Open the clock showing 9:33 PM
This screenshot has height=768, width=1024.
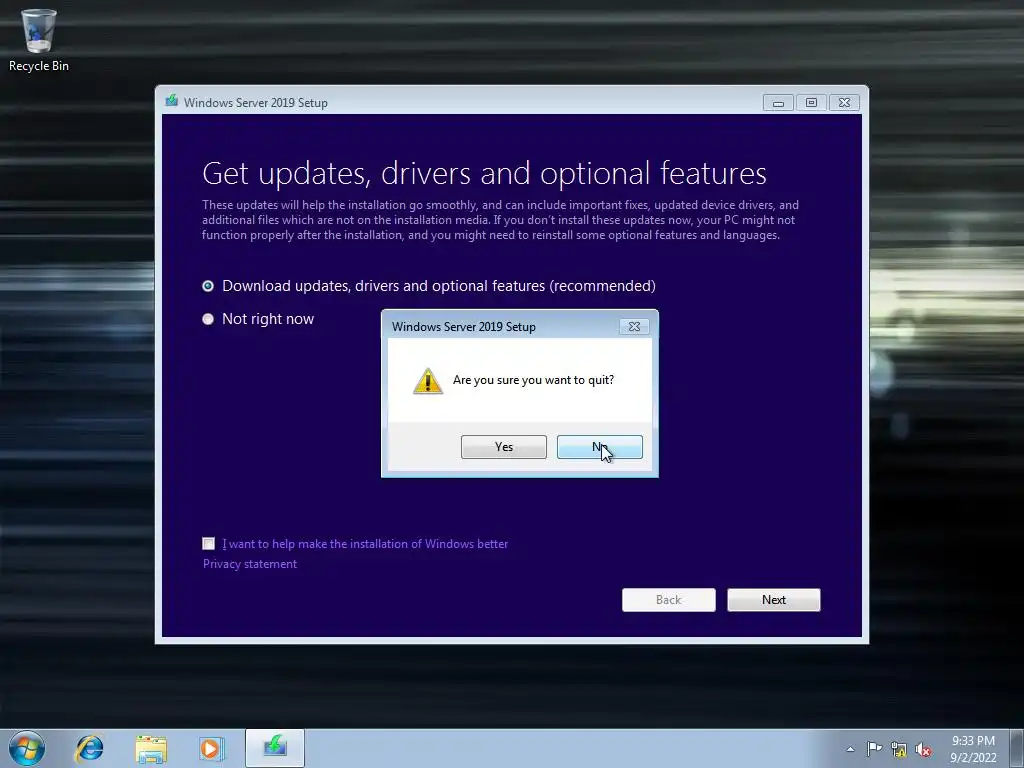tap(973, 749)
